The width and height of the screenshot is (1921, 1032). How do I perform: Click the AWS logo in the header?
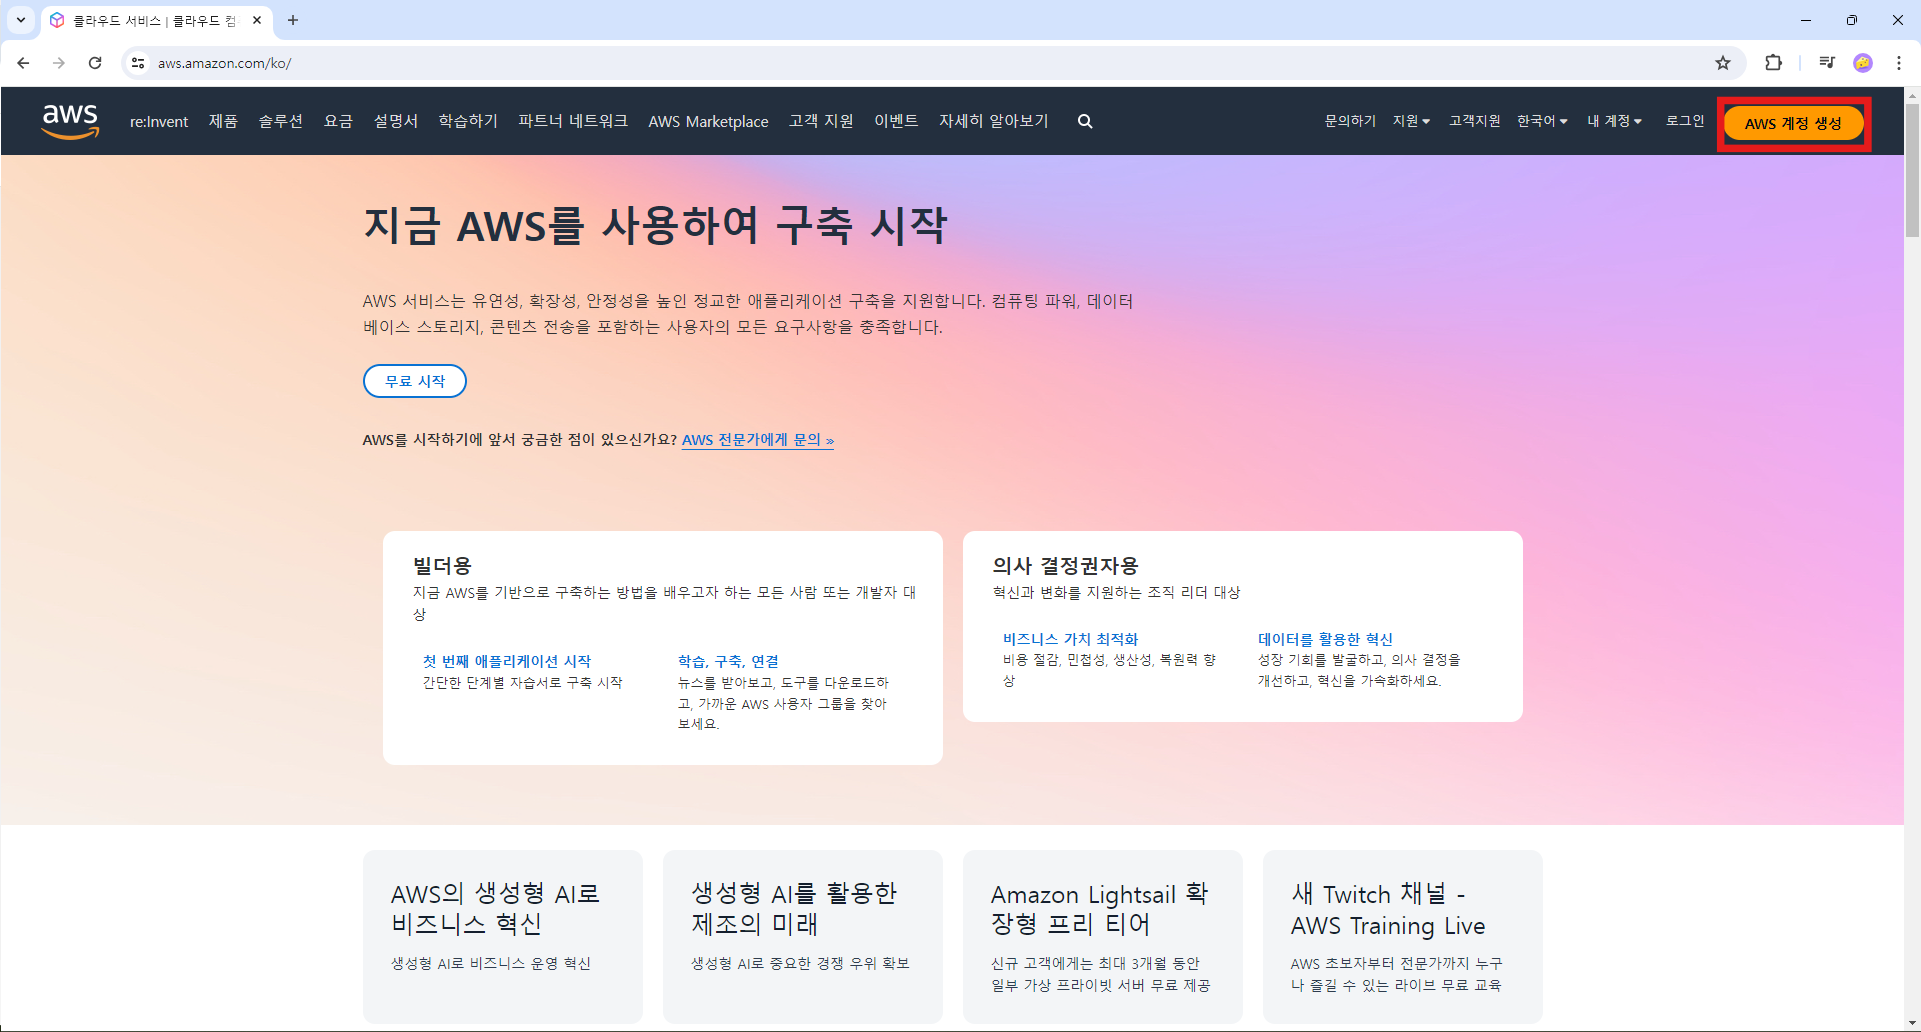pos(70,121)
